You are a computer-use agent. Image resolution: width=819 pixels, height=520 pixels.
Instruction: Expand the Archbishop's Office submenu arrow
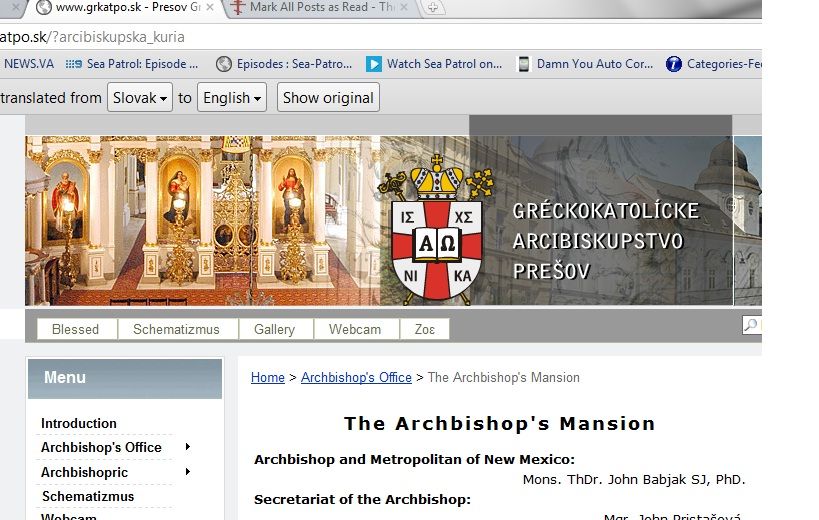coord(188,447)
